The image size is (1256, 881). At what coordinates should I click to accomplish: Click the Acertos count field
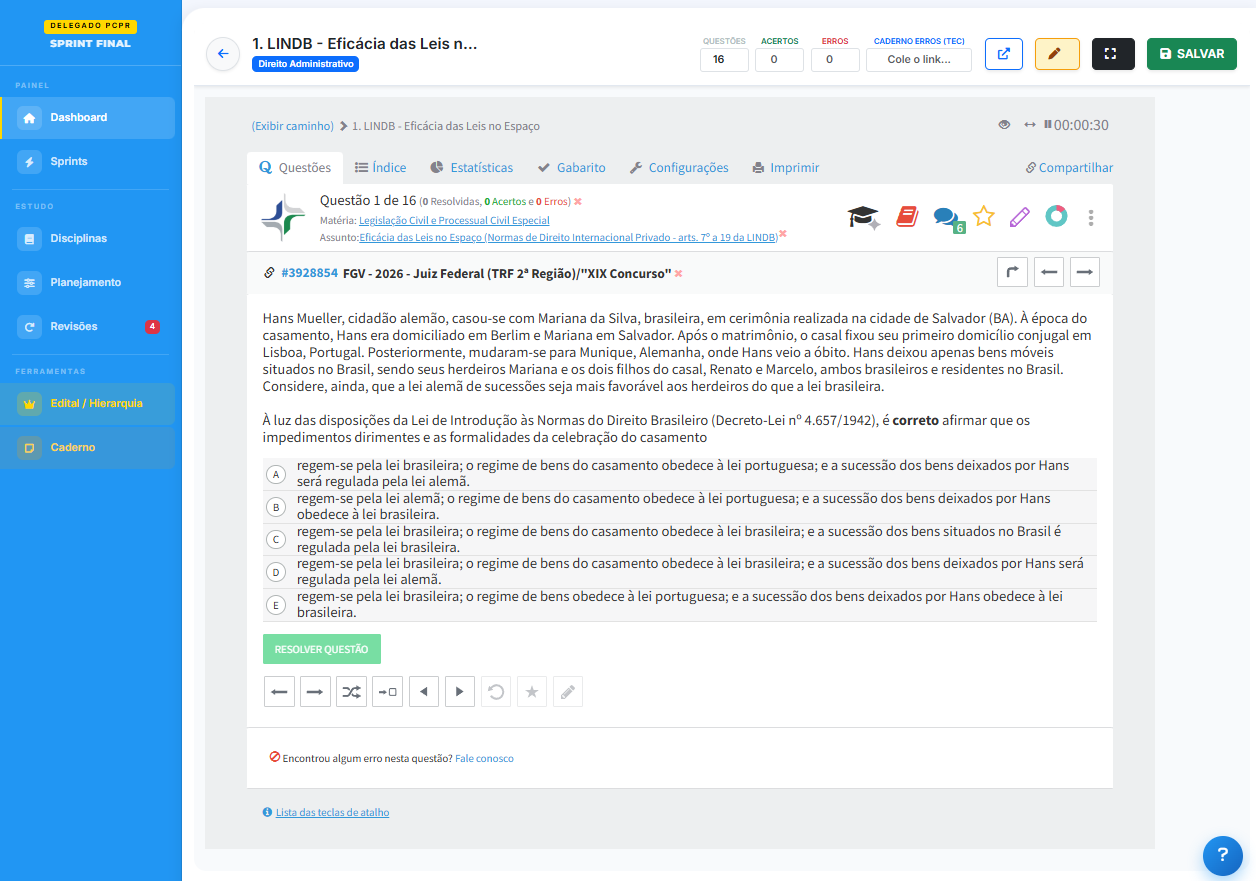(779, 60)
